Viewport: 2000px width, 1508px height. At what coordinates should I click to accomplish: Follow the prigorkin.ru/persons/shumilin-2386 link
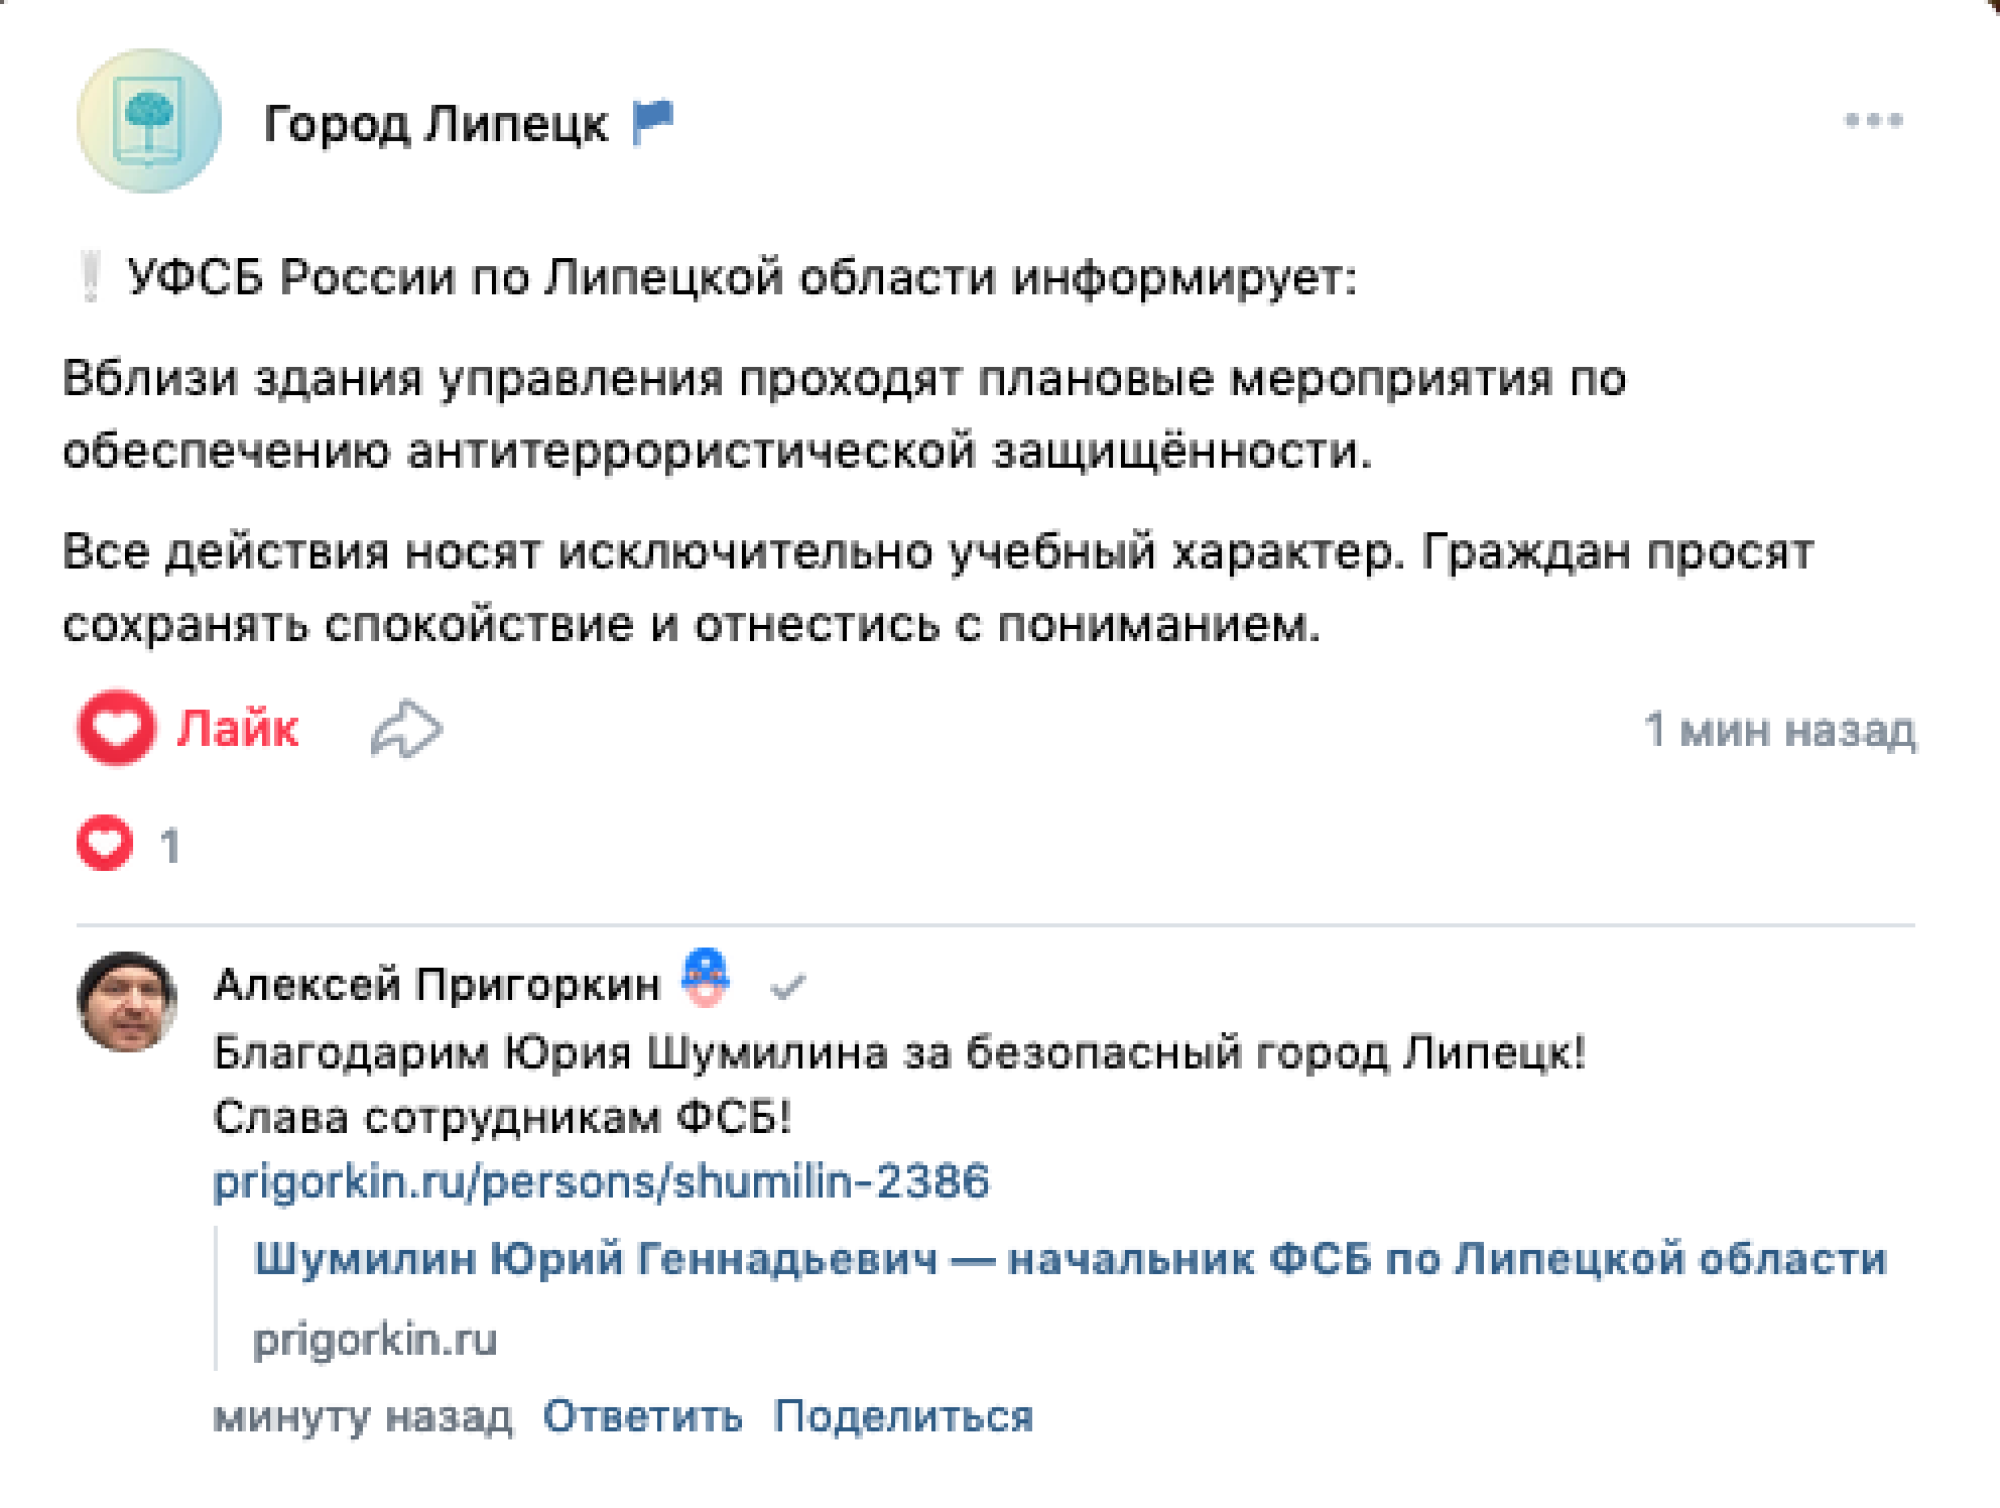point(601,1182)
